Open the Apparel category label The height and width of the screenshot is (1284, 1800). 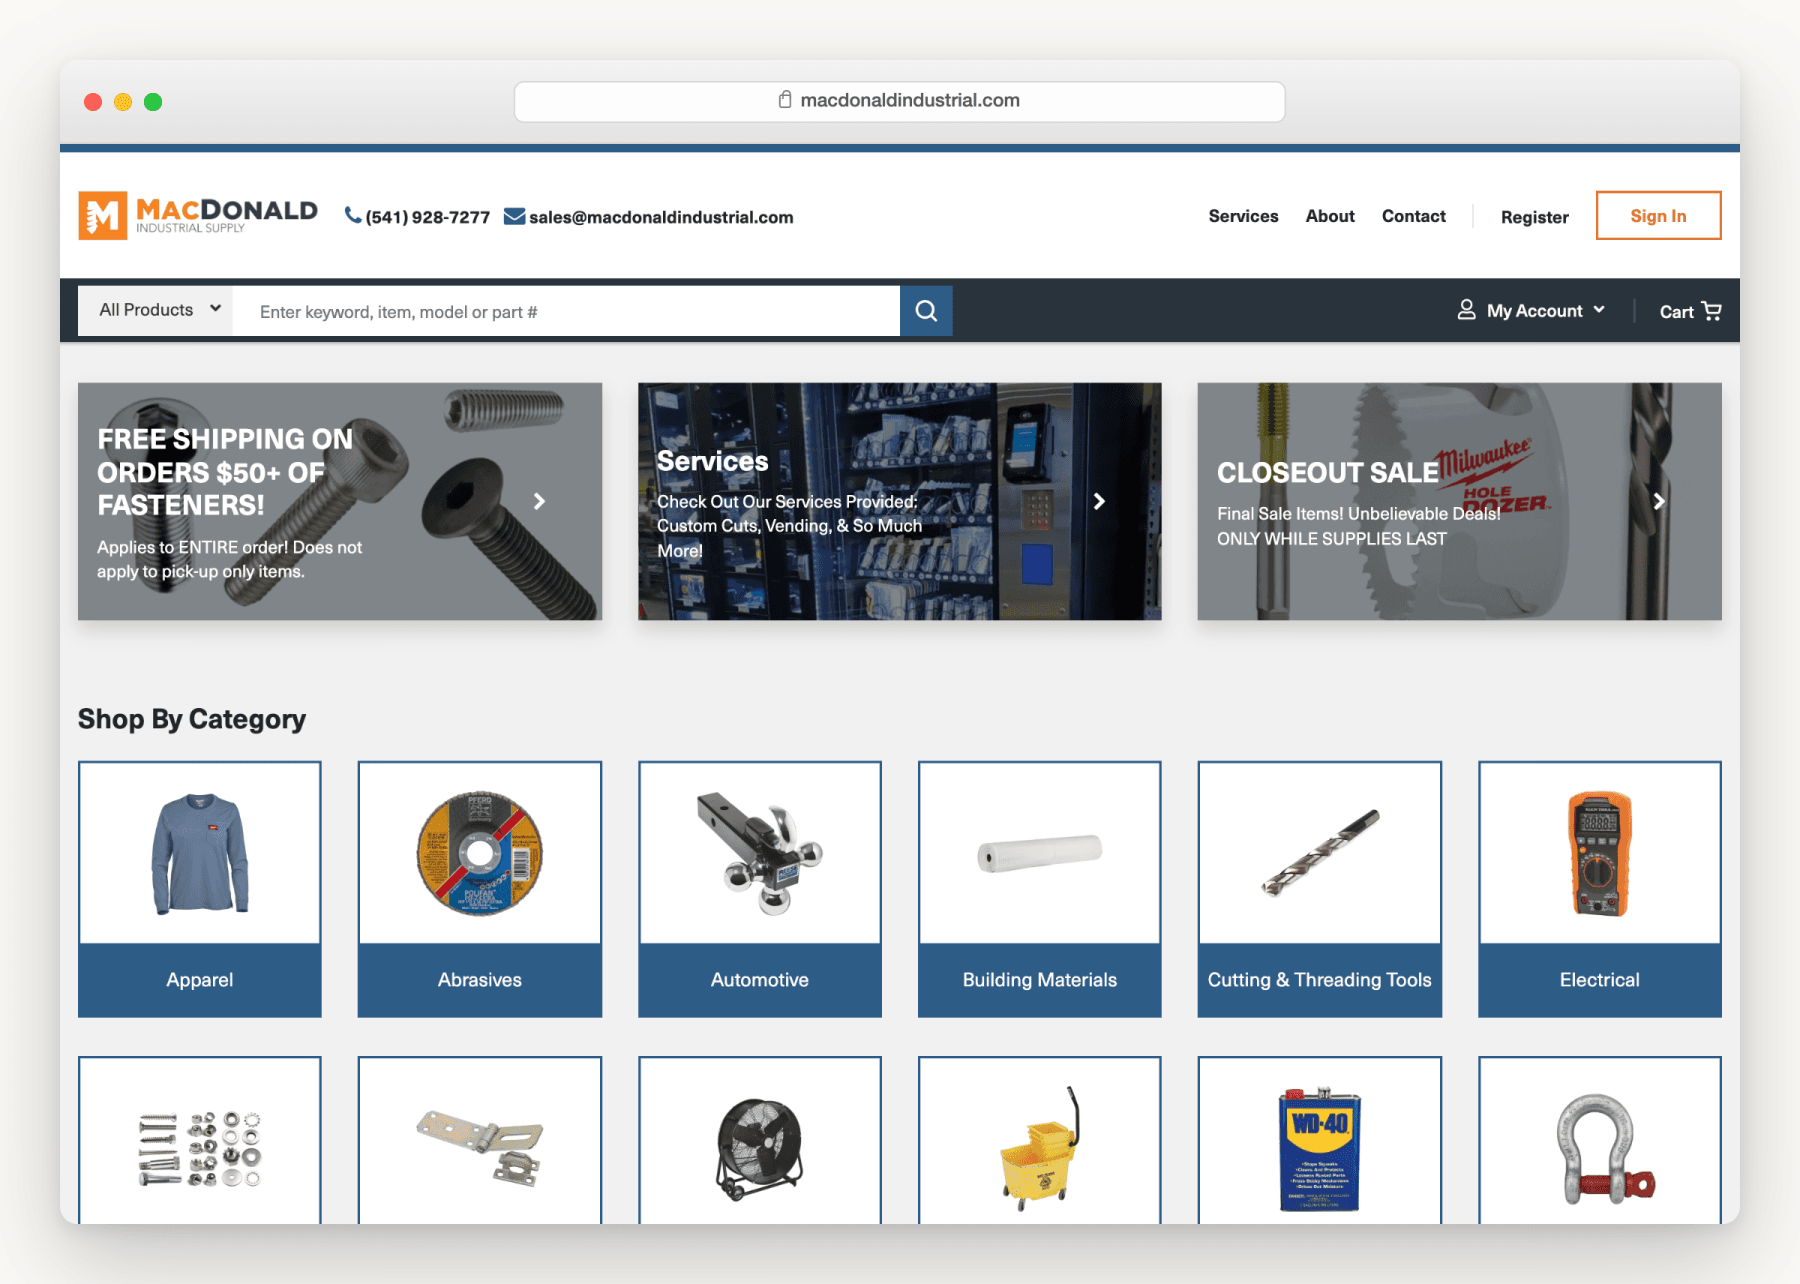click(x=200, y=980)
